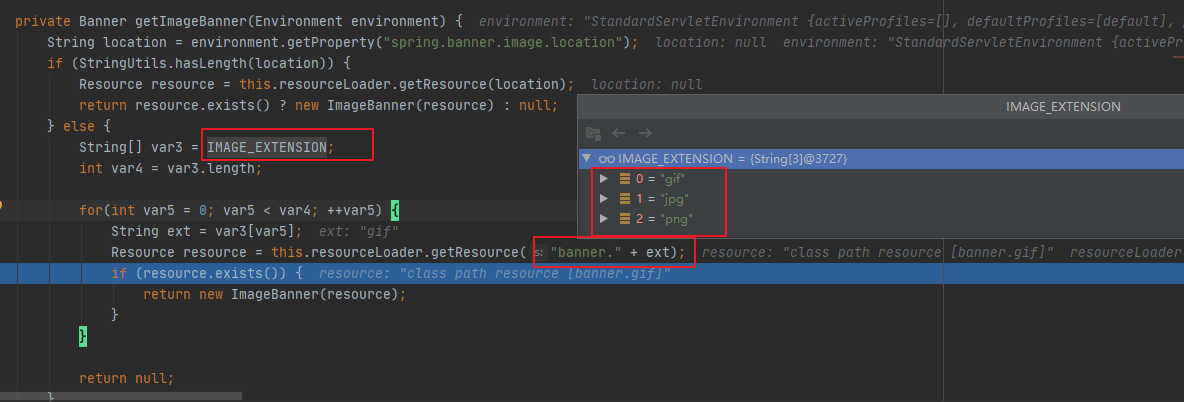Expand array element 1 with value "jpg"
This screenshot has height=402, width=1184.
(603, 199)
